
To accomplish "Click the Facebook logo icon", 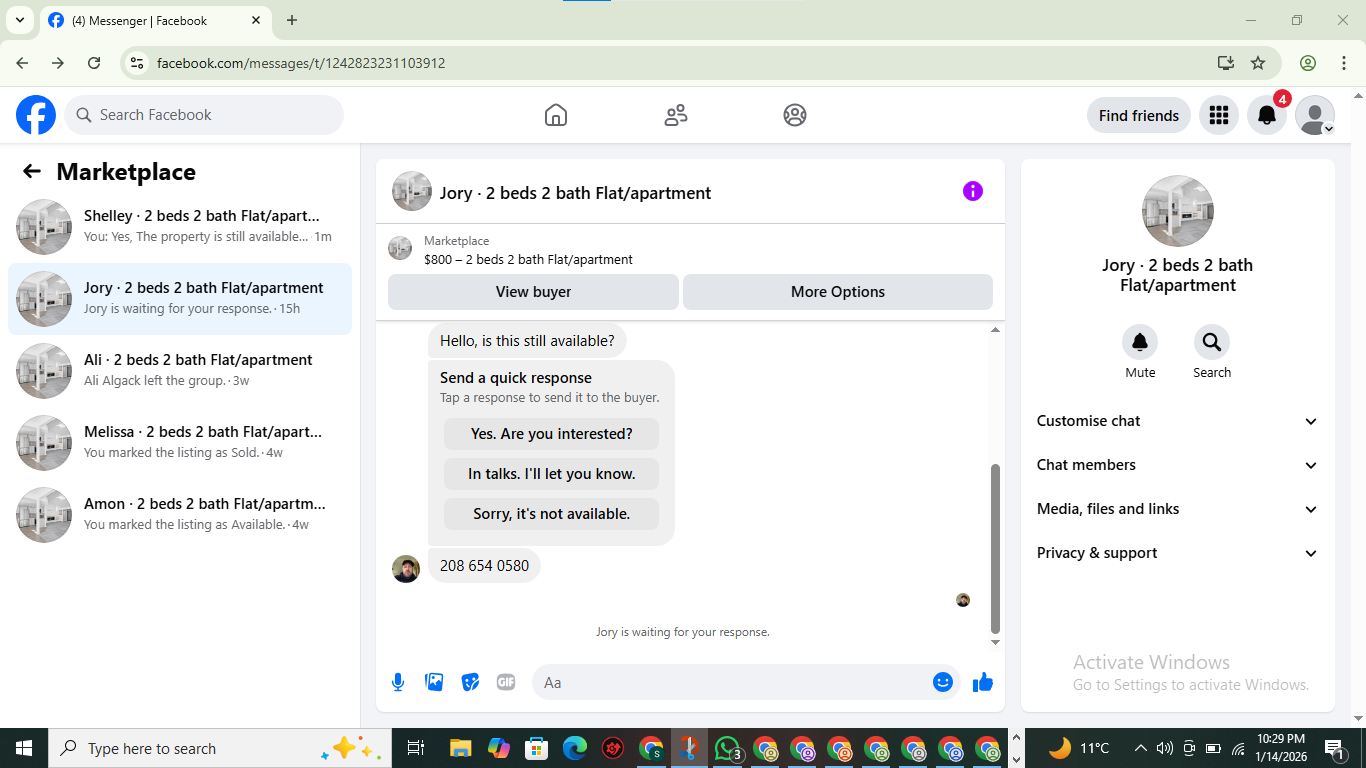I will coord(36,115).
